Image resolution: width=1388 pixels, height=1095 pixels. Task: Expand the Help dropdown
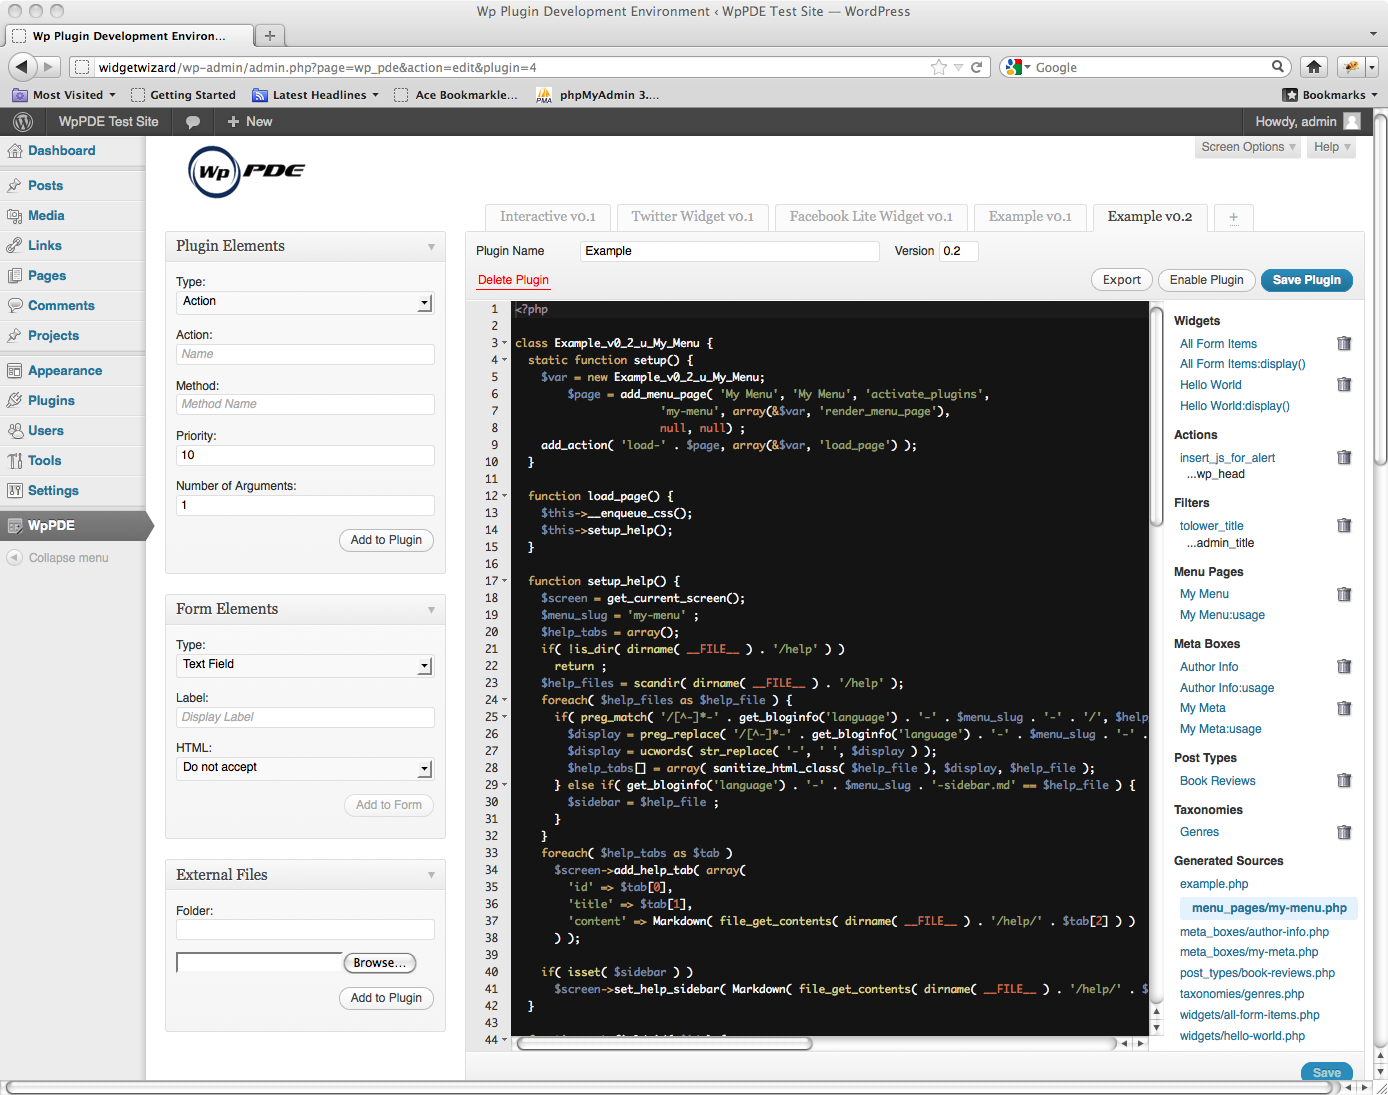[1332, 147]
